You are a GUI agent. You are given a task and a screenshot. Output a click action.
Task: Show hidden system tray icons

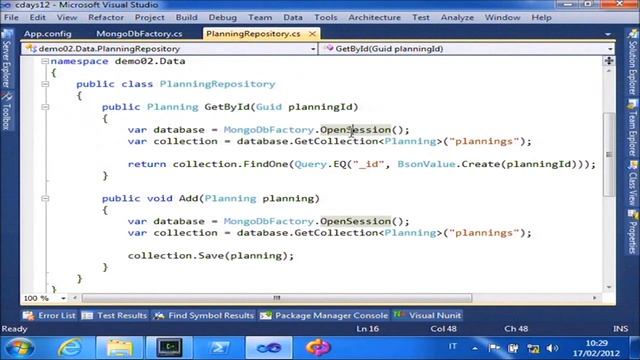[x=475, y=349]
